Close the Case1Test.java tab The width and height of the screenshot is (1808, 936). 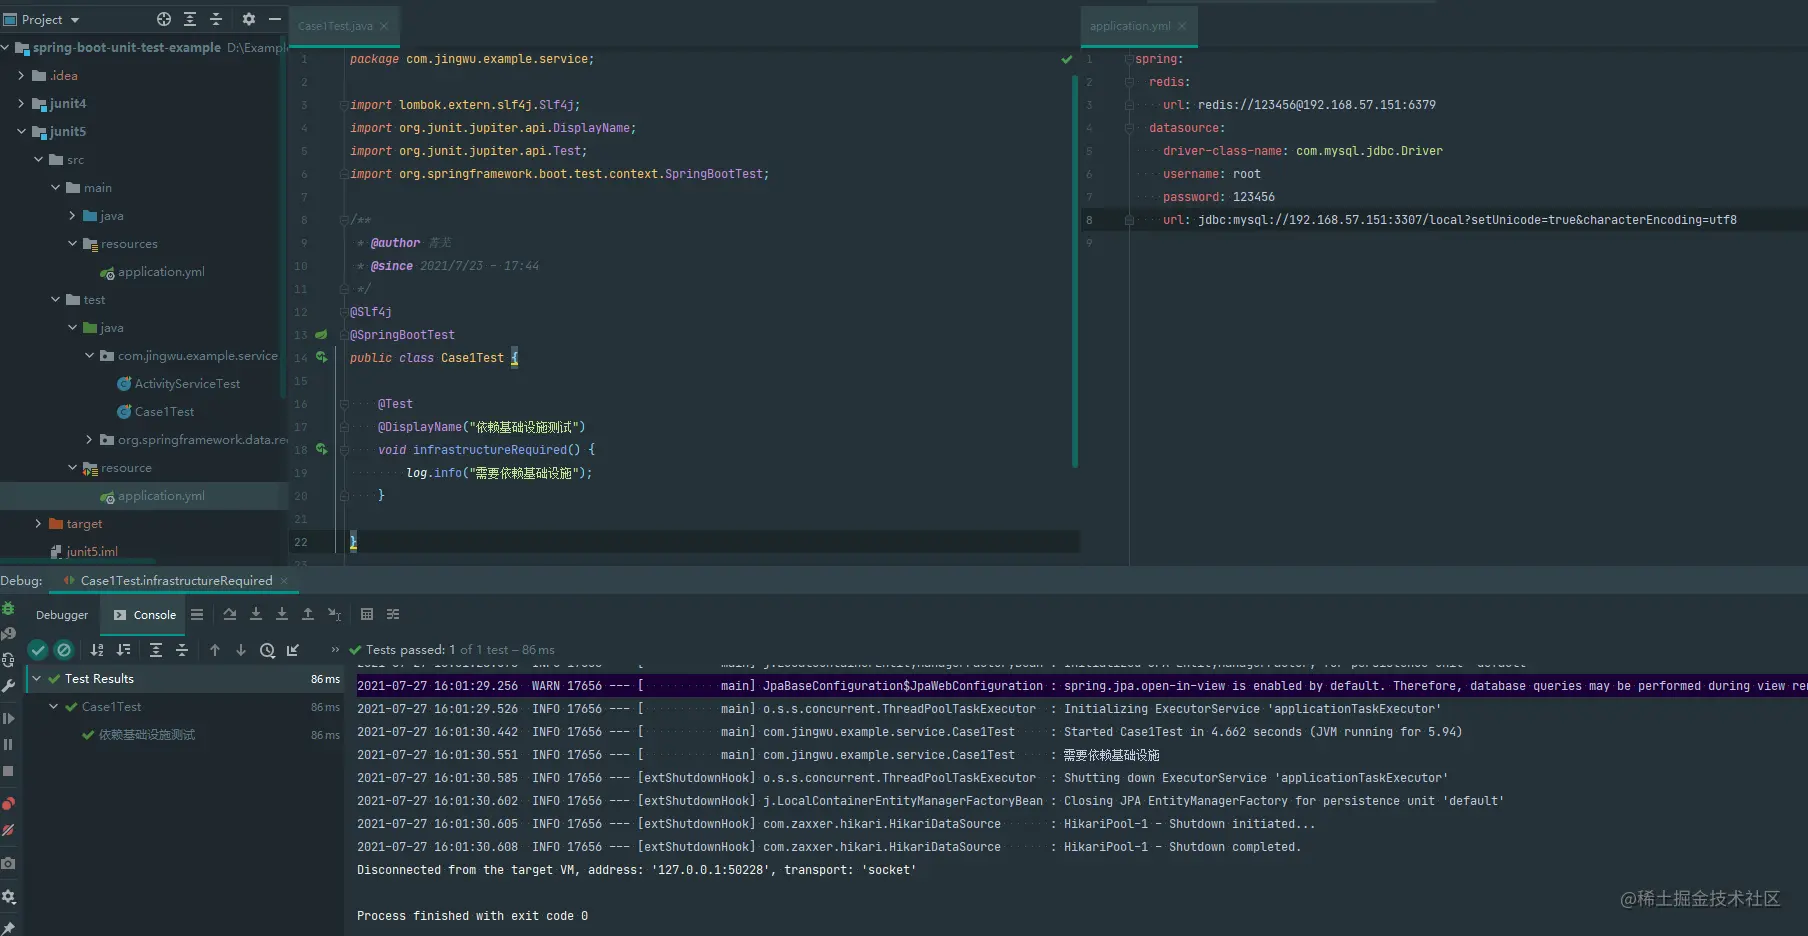click(x=384, y=26)
